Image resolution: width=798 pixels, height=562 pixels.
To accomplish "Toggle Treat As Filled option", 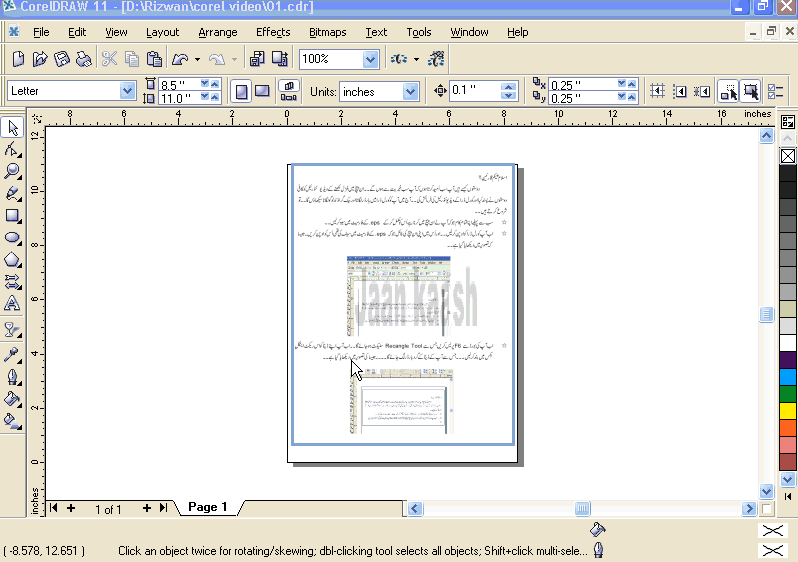I will tap(751, 92).
